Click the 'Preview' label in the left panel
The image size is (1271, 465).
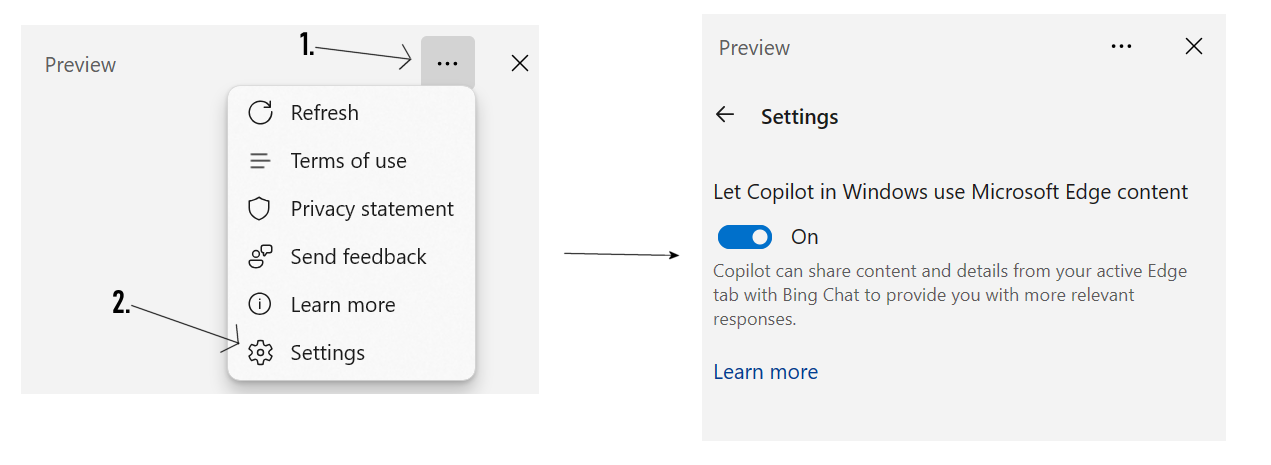(x=81, y=65)
